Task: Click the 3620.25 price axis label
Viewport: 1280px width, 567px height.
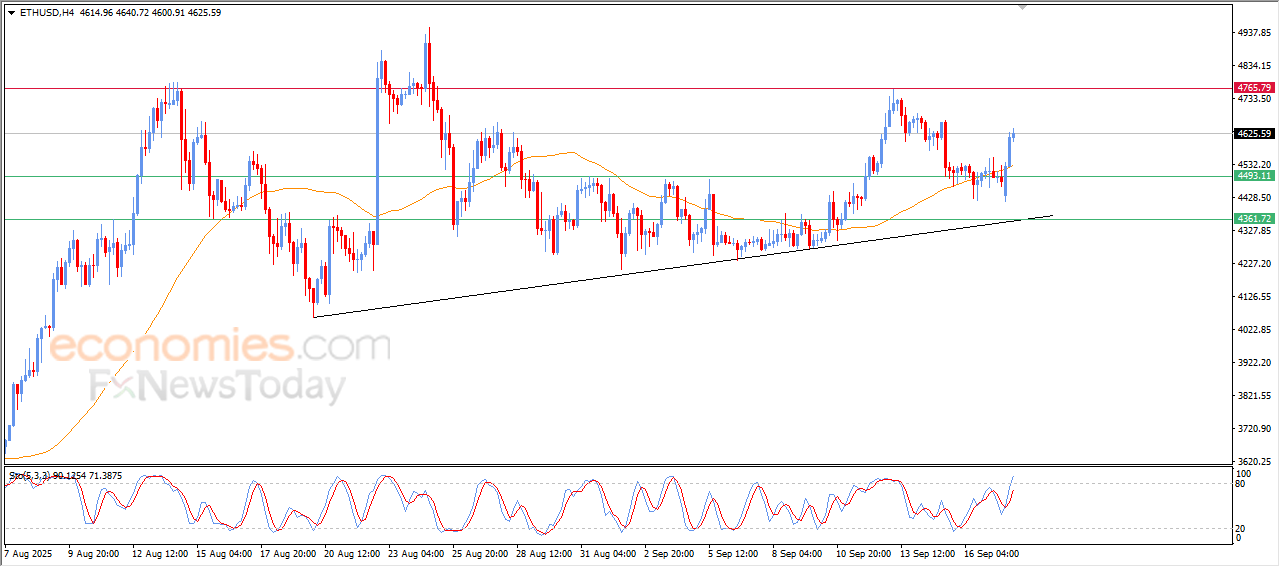Action: 1254,462
